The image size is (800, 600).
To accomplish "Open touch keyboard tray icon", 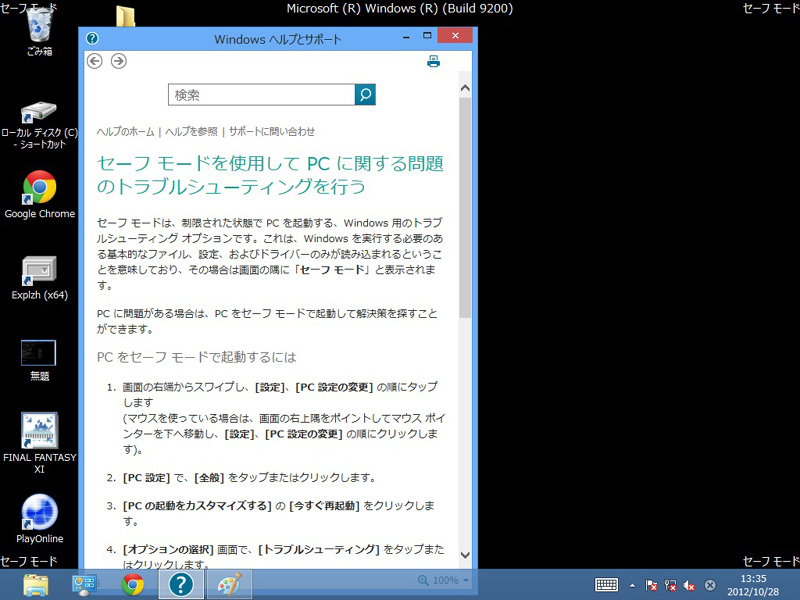I will [x=607, y=585].
